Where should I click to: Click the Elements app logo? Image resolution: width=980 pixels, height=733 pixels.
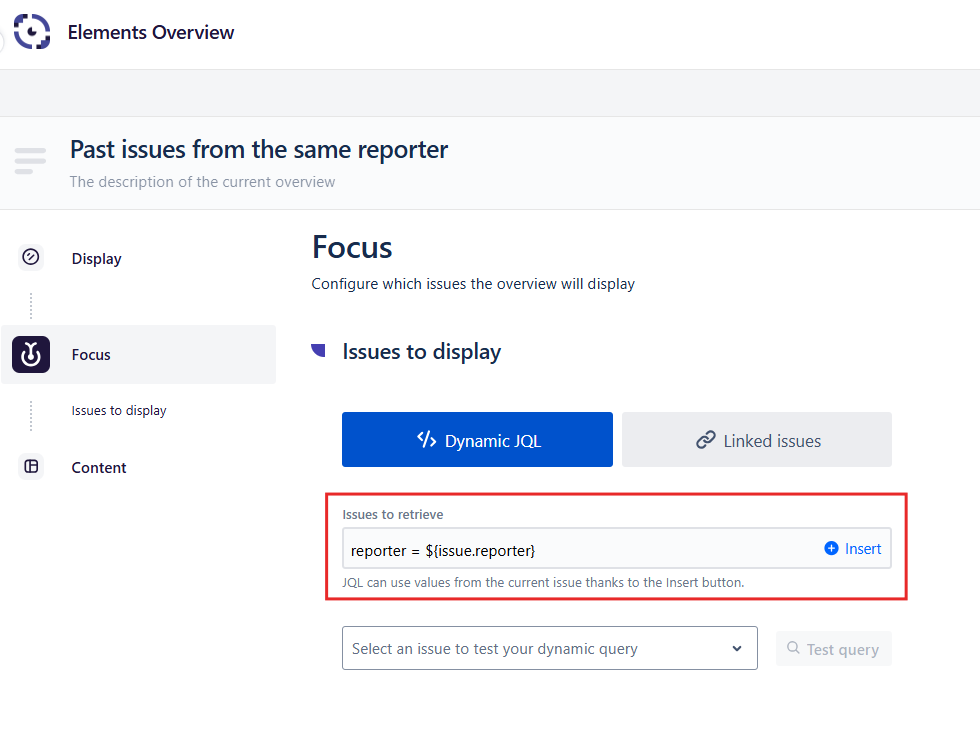32,32
